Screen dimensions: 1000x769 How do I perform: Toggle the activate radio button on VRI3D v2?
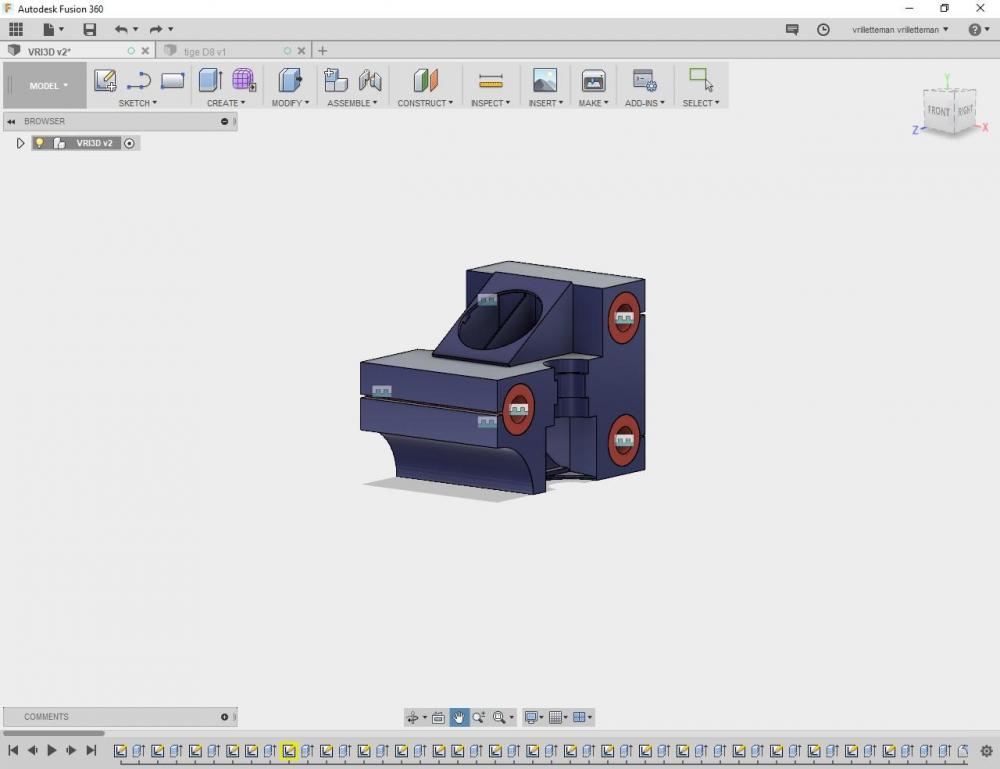click(x=129, y=143)
